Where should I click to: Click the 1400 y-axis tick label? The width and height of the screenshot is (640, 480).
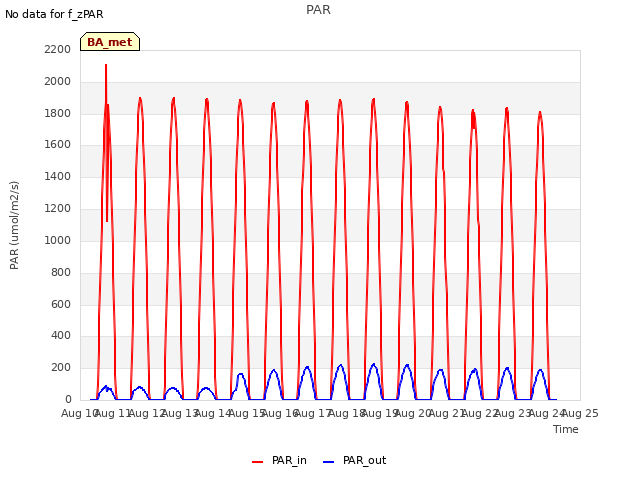click(x=58, y=176)
